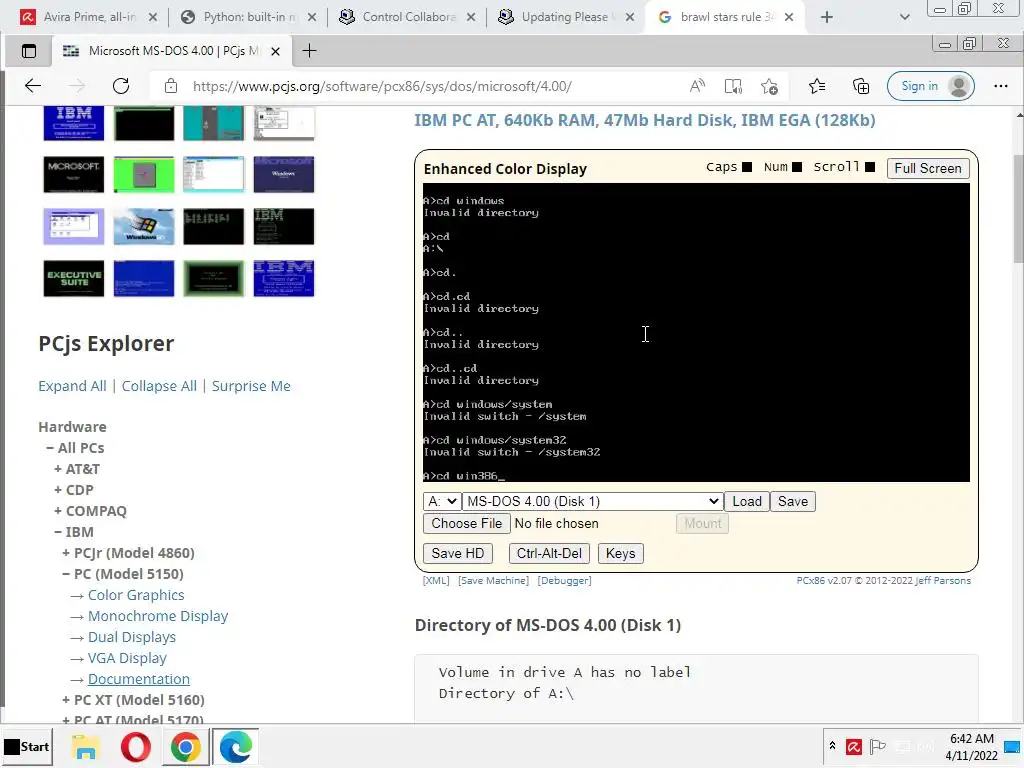Viewport: 1024px width, 768px height.
Task: Open Chrome from the taskbar
Action: point(185,746)
